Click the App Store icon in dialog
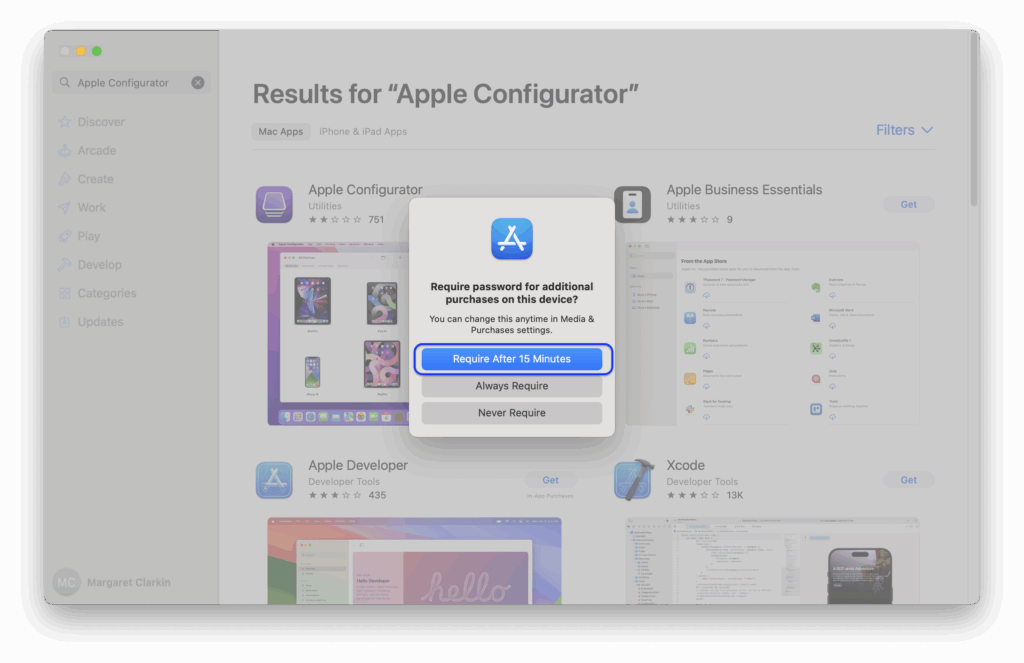 tap(512, 239)
